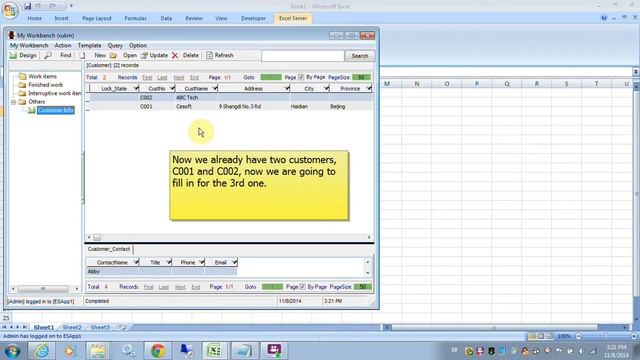The width and height of the screenshot is (640, 360).
Task: Open the Formulas ribbon tab
Action: 136,18
